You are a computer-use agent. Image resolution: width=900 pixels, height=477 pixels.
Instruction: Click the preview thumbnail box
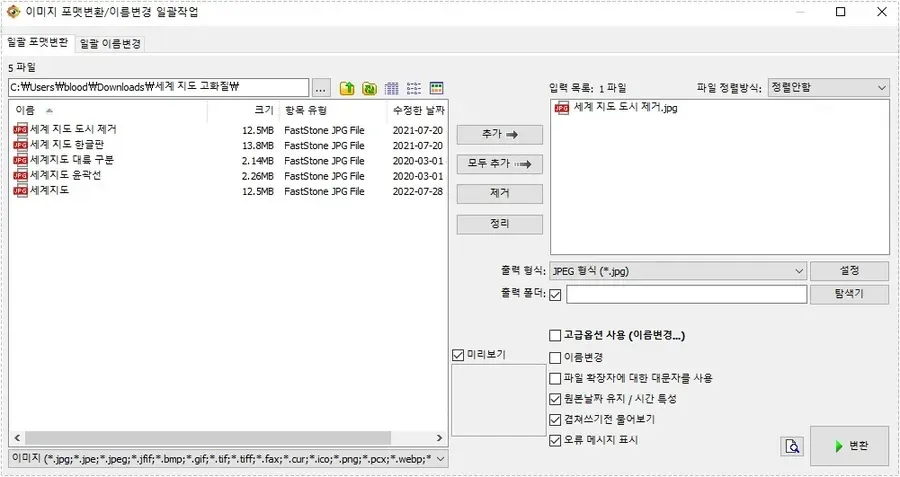coord(499,400)
